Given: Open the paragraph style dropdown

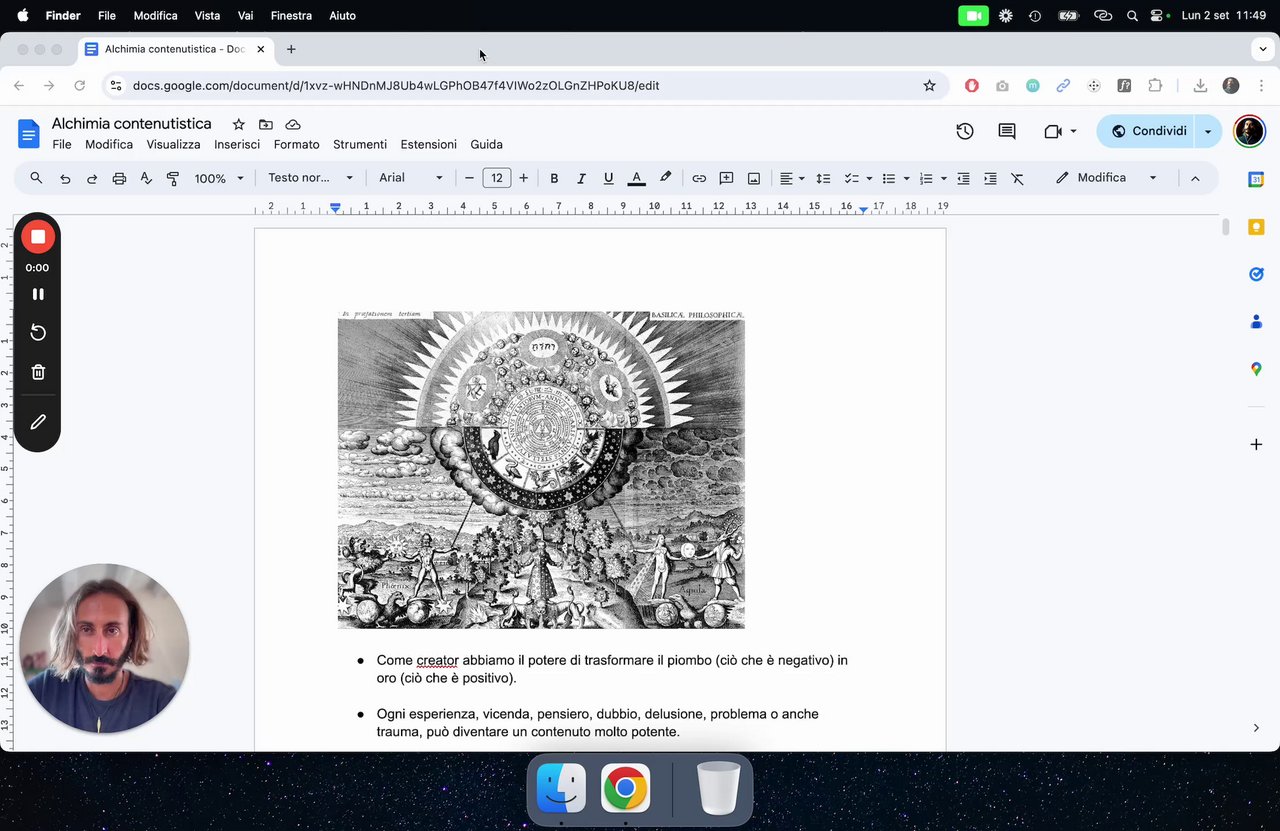Looking at the screenshot, I should click(310, 178).
